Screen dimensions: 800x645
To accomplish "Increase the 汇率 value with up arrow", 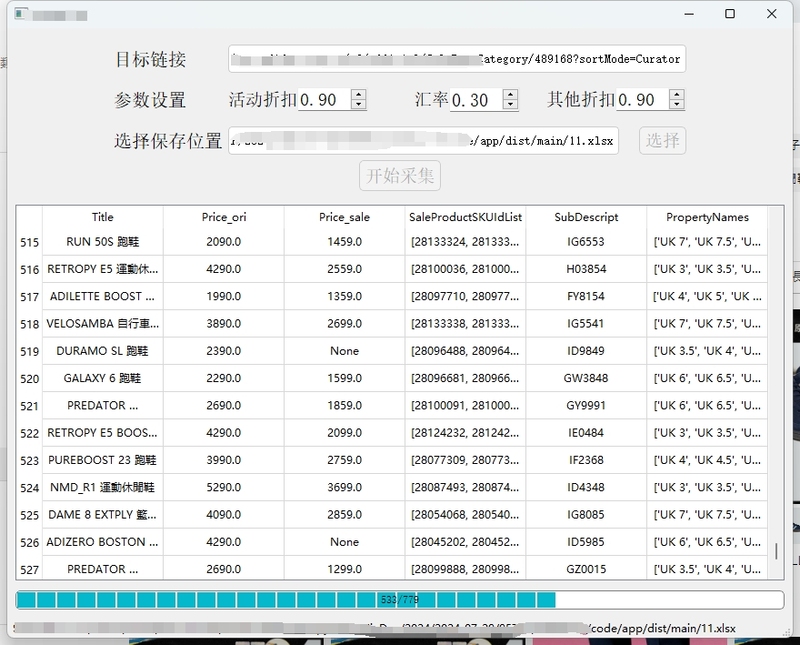I will (510, 94).
